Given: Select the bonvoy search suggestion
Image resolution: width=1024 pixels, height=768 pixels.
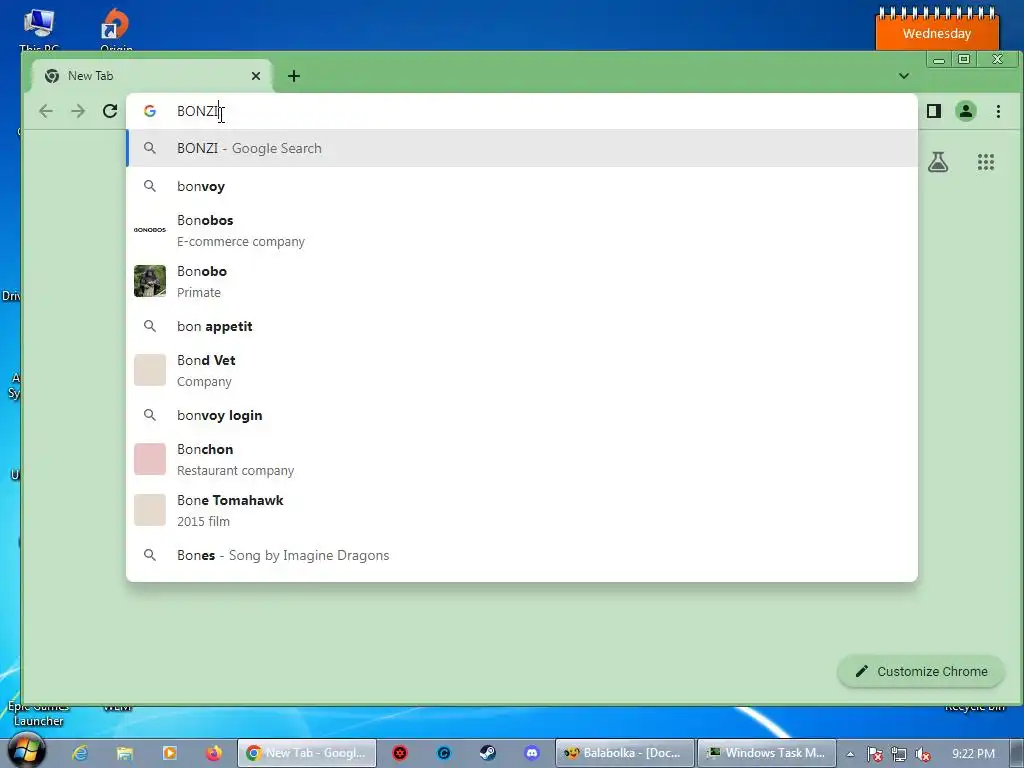Looking at the screenshot, I should pyautogui.click(x=522, y=186).
